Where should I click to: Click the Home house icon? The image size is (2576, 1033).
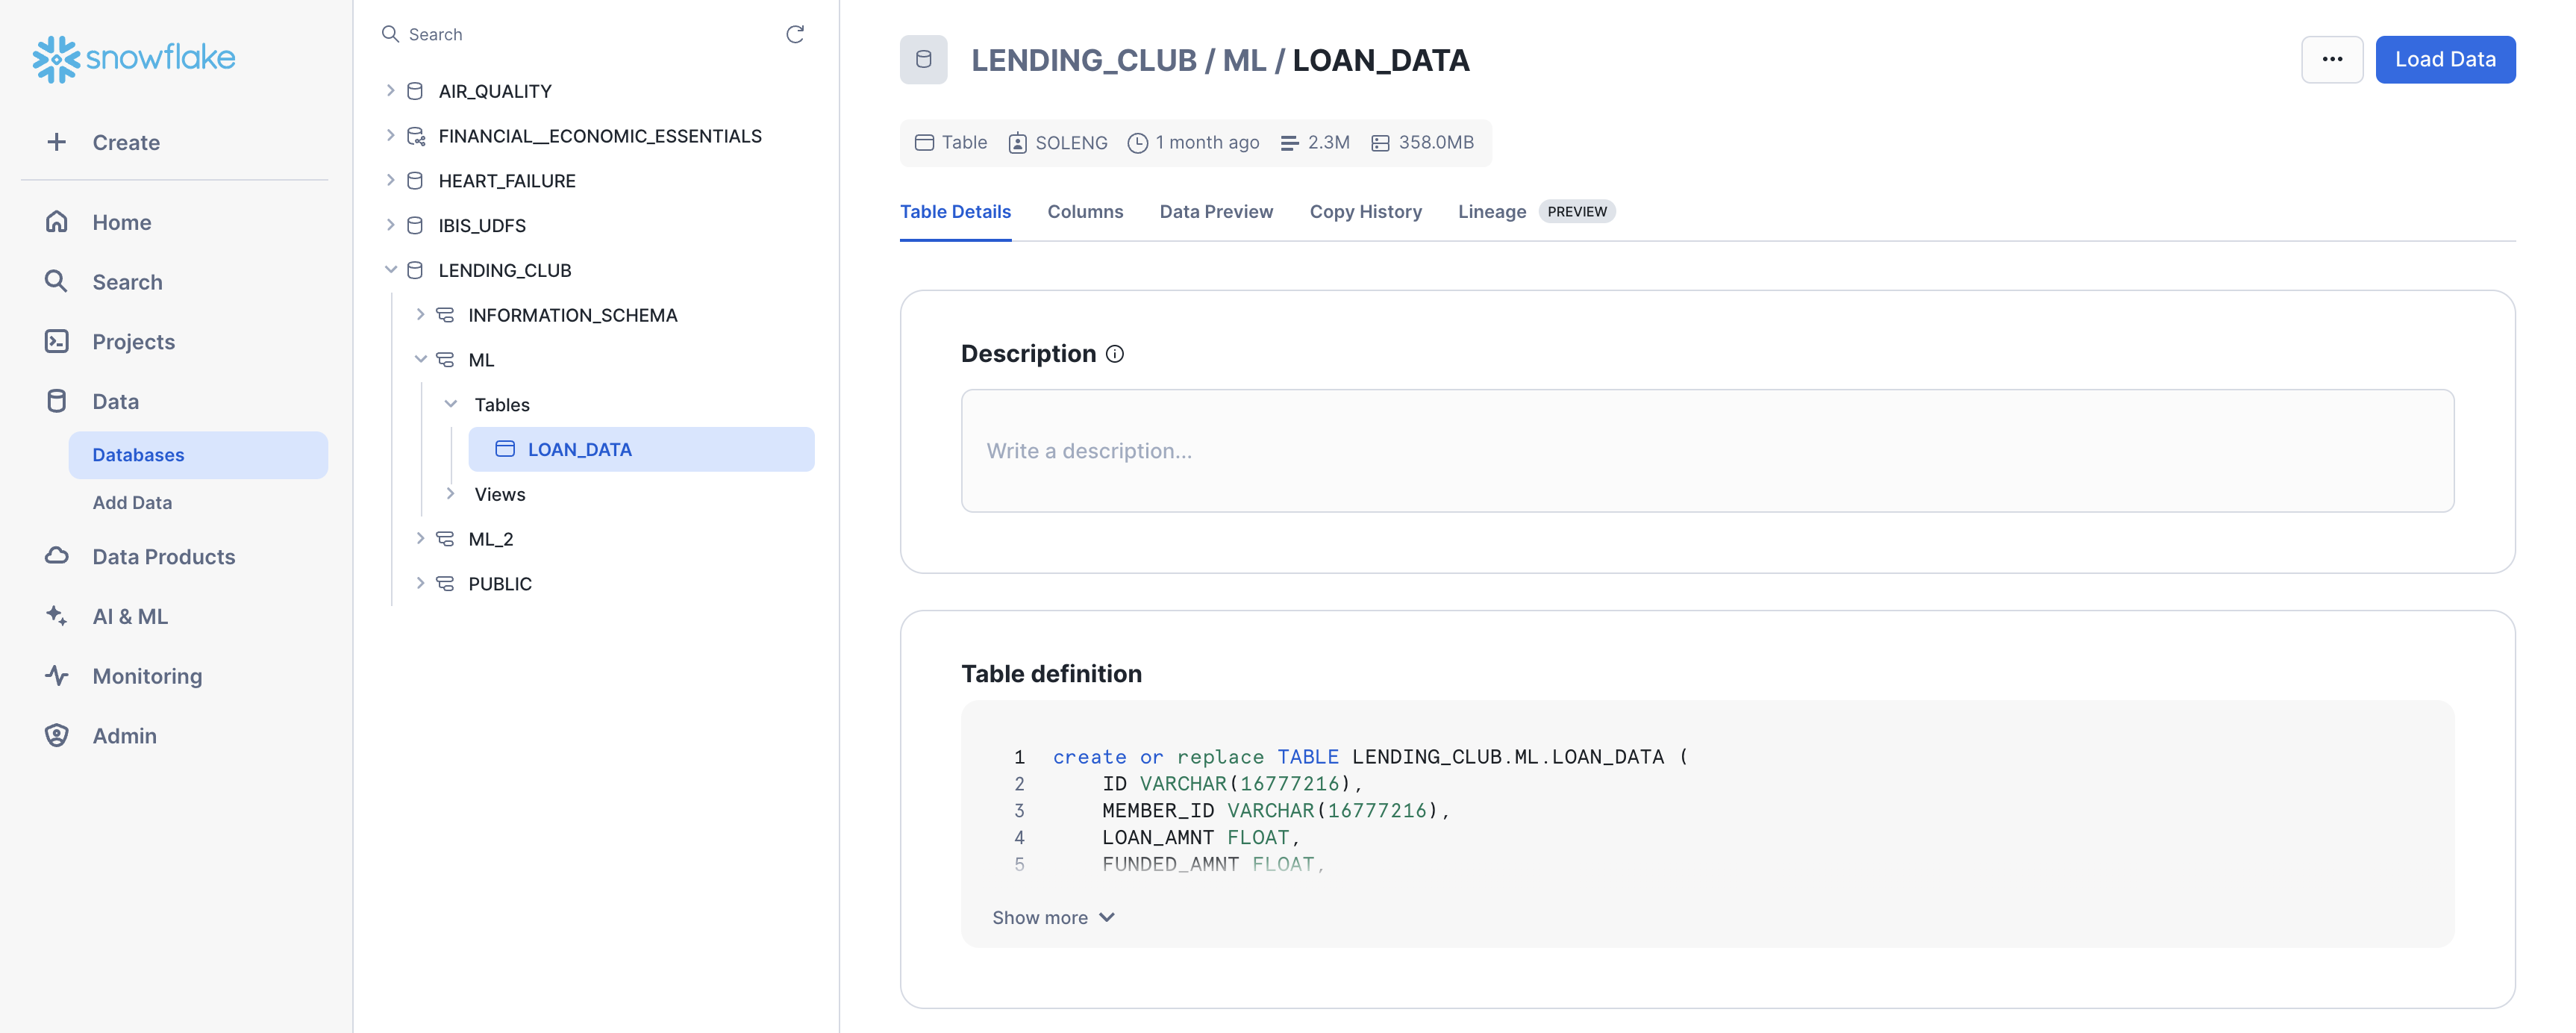(x=57, y=222)
